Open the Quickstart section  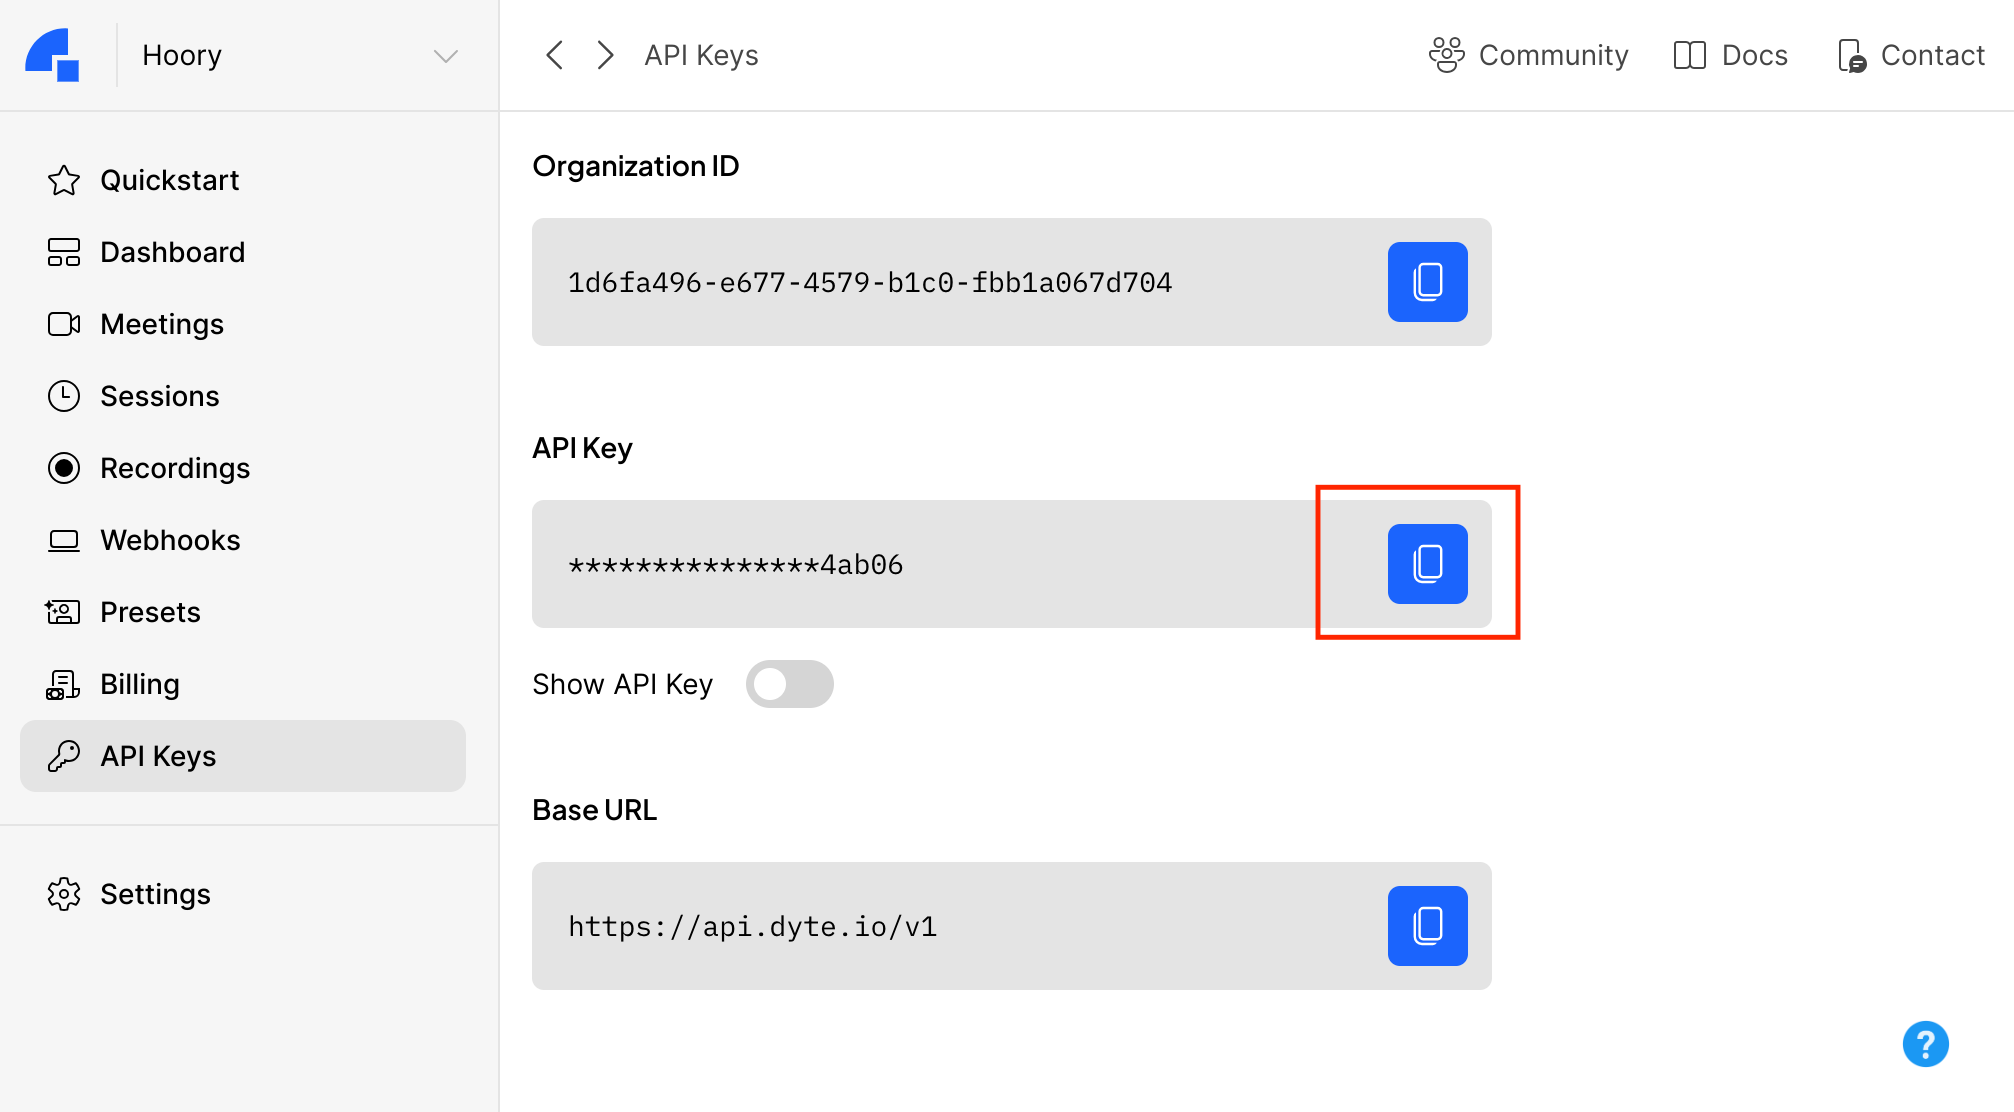170,179
